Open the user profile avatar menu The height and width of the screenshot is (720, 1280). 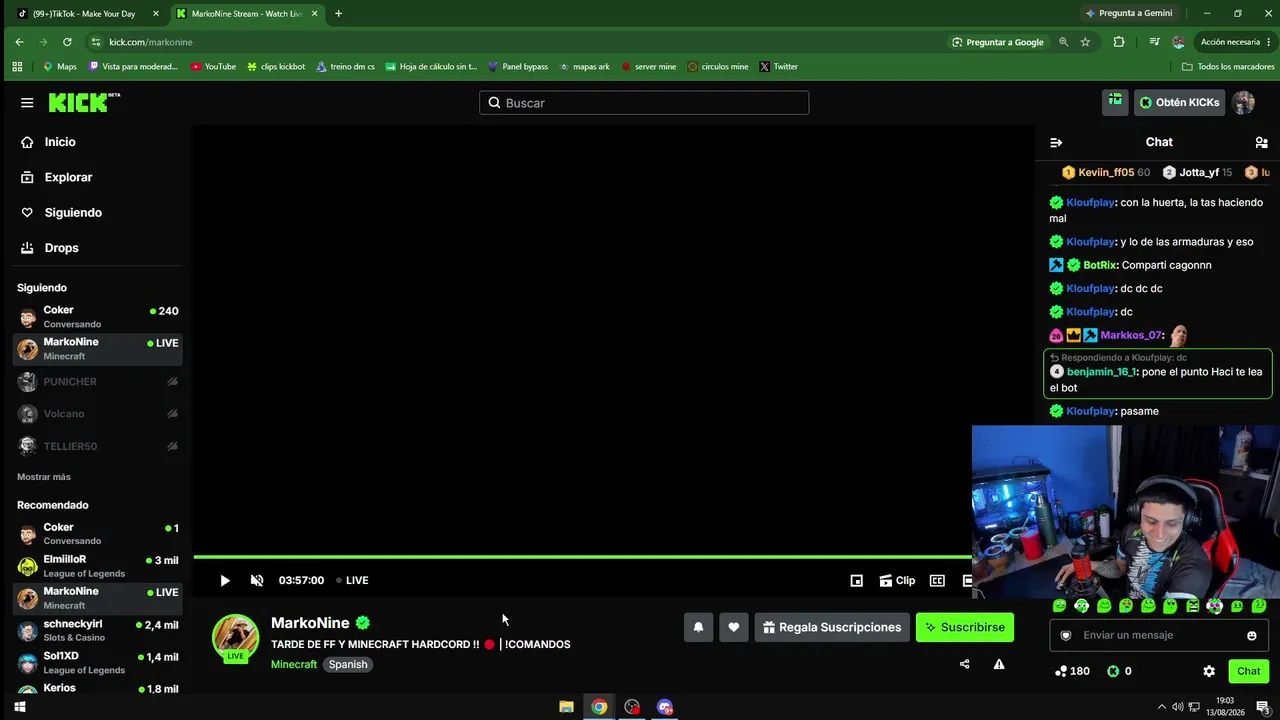[1243, 102]
